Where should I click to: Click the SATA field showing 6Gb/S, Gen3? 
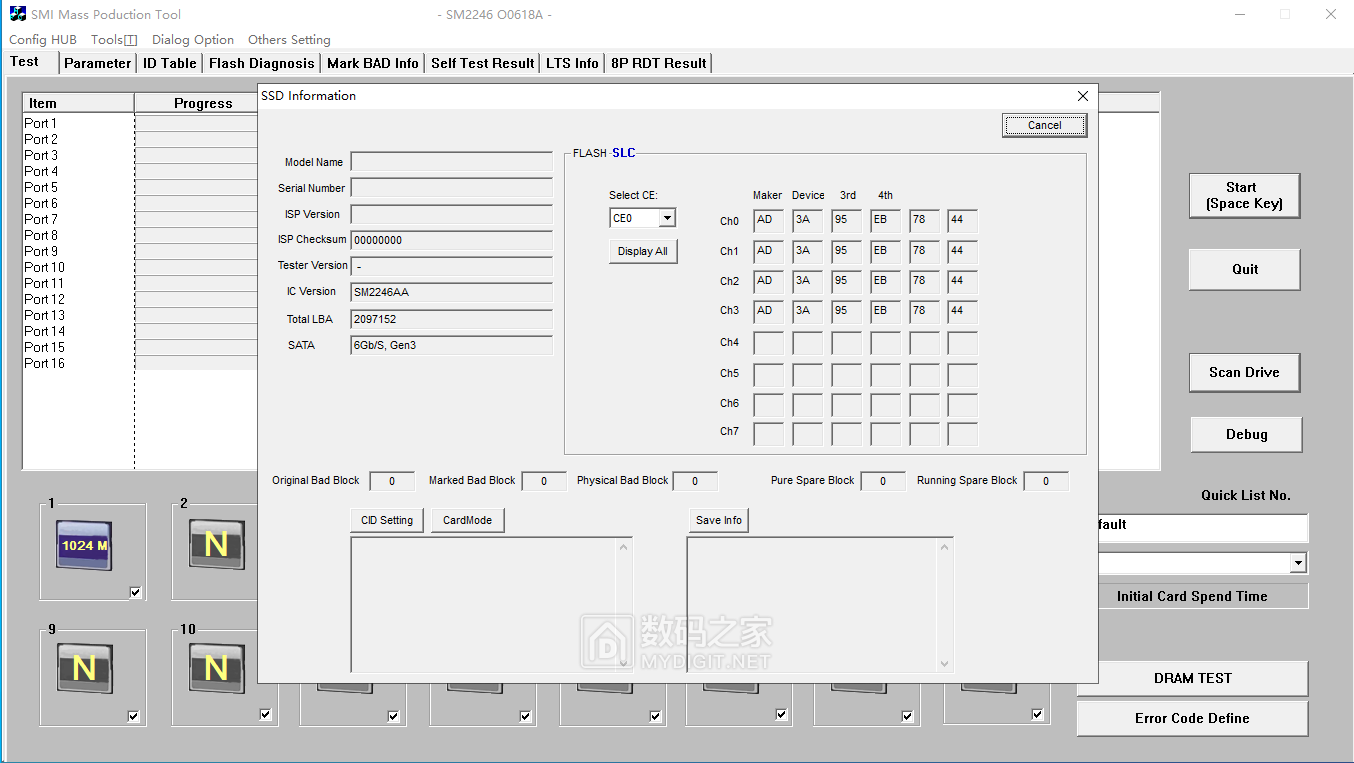coord(452,345)
